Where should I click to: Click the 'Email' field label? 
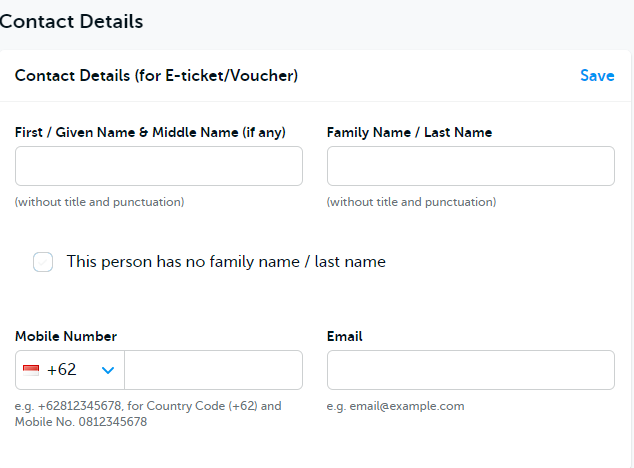pos(344,336)
